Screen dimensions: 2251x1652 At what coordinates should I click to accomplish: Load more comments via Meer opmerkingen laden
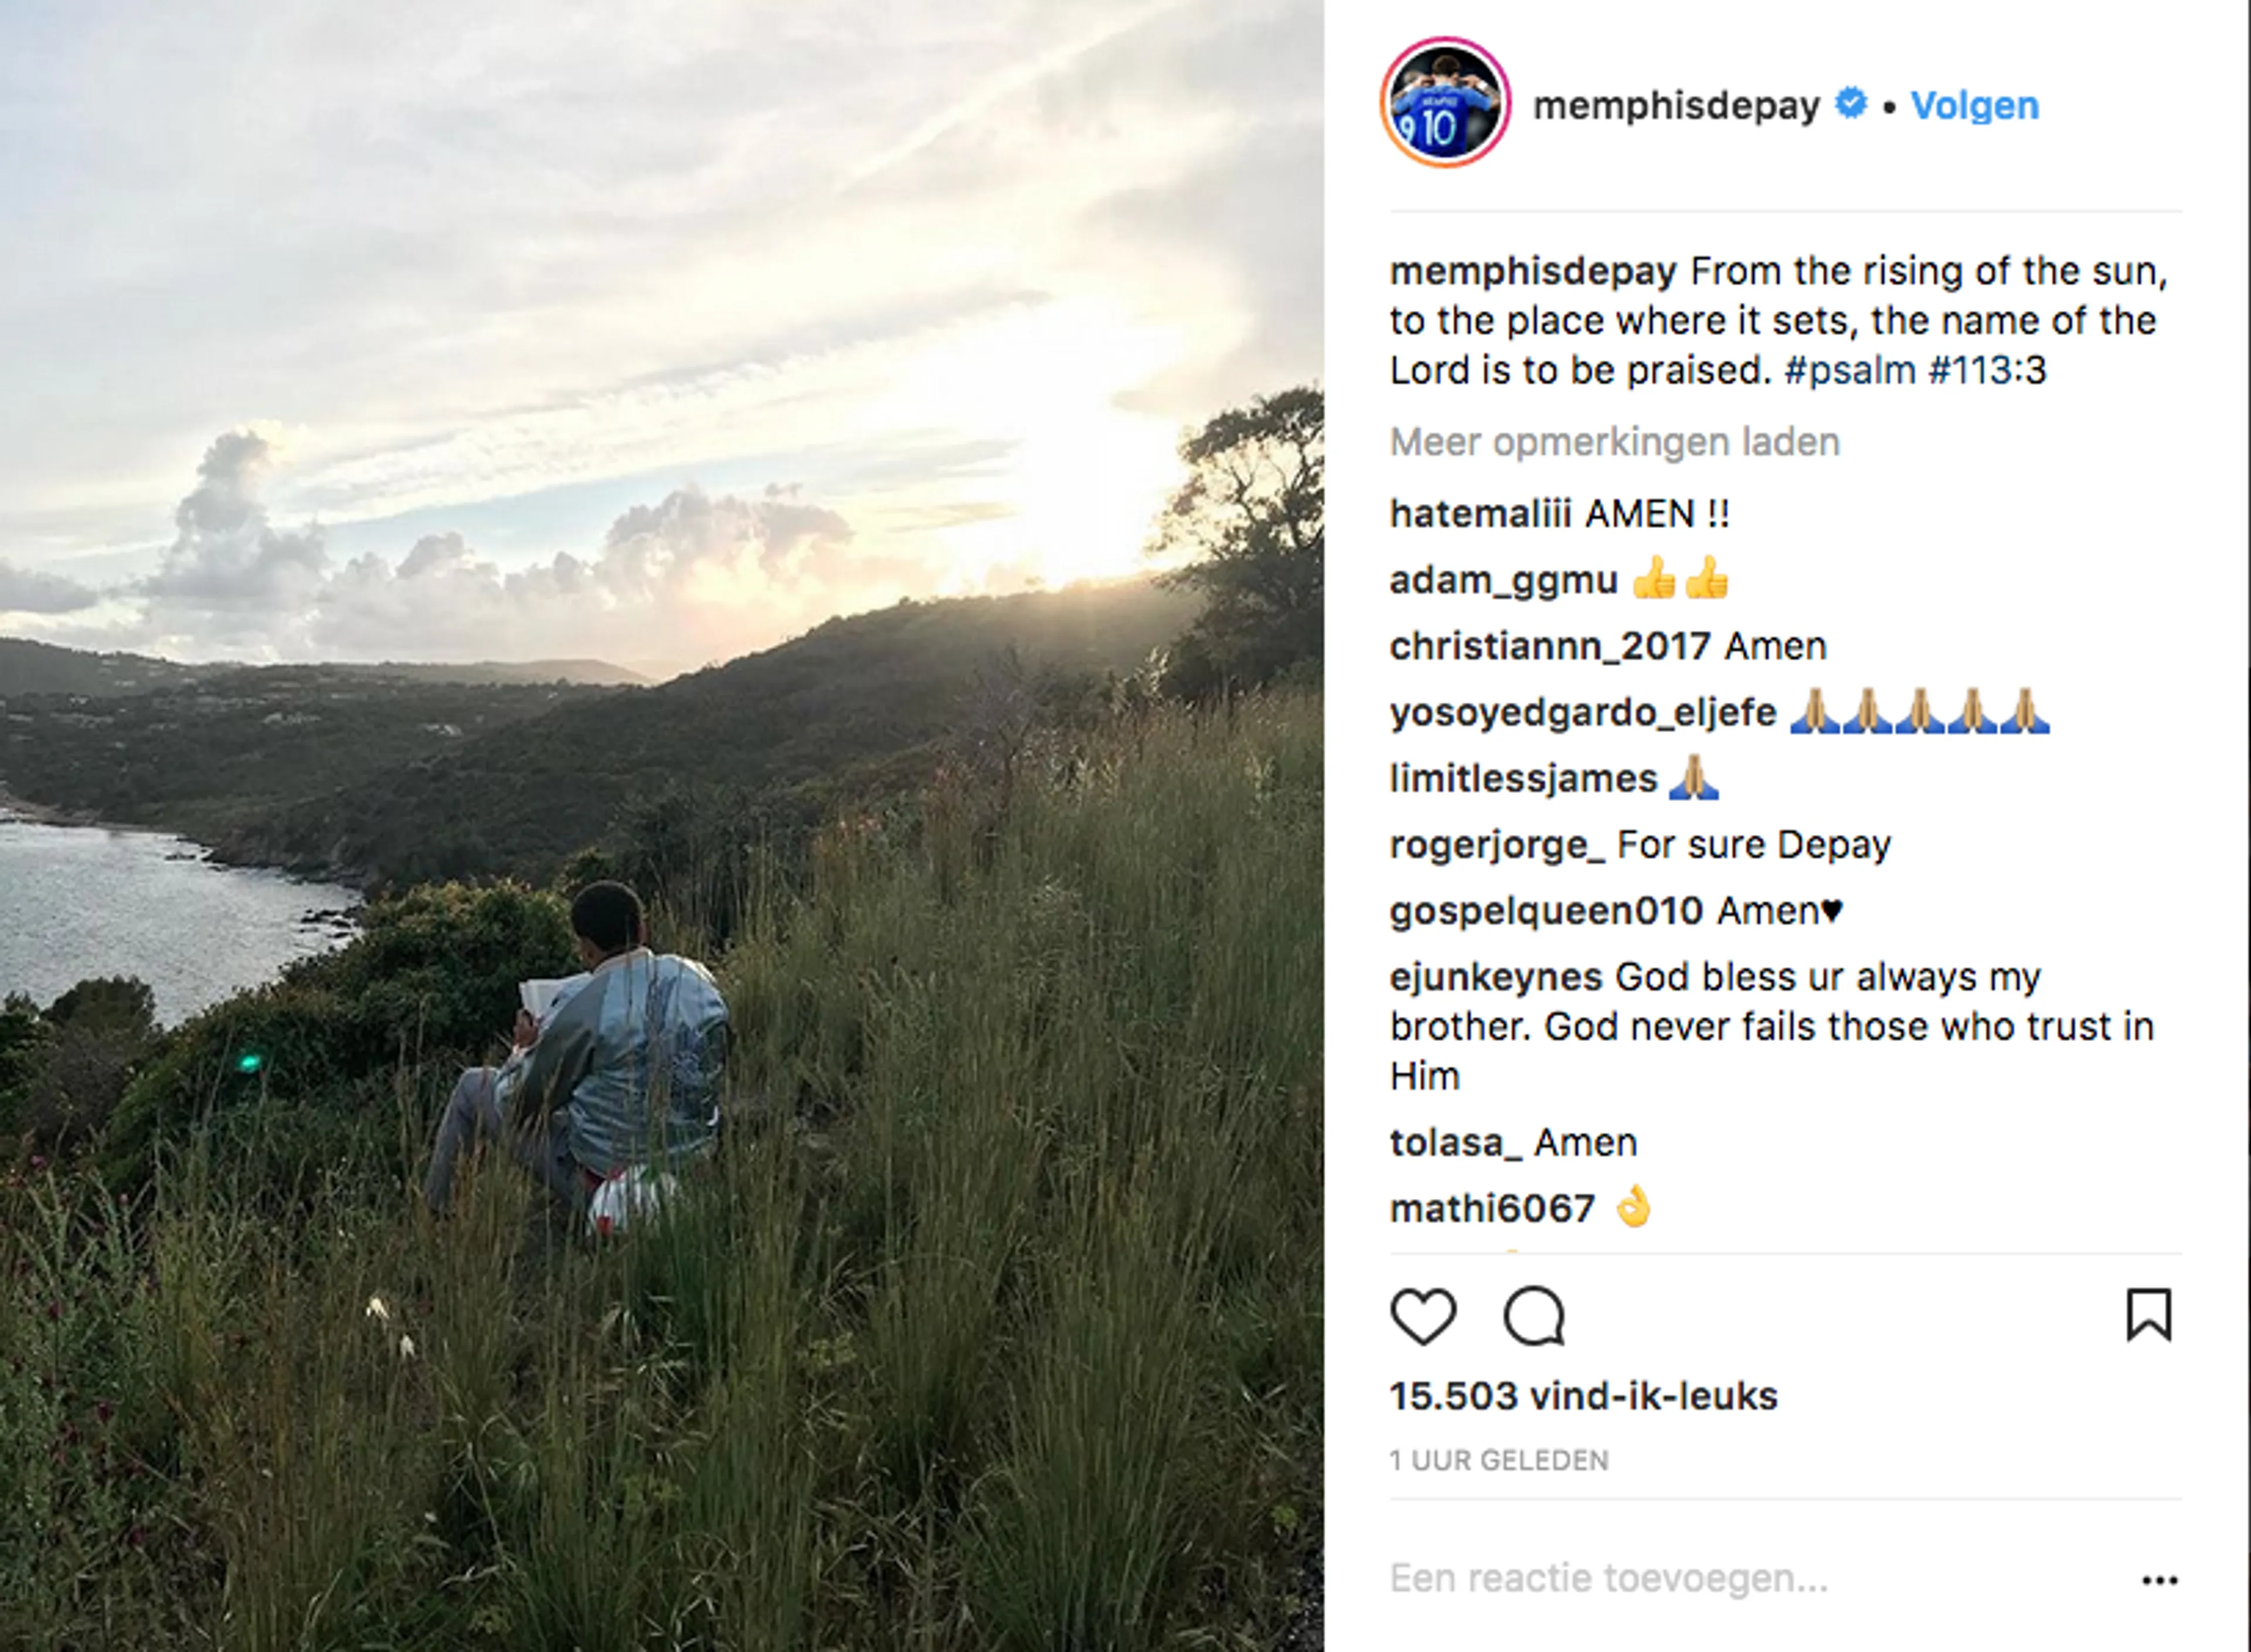(x=1614, y=442)
